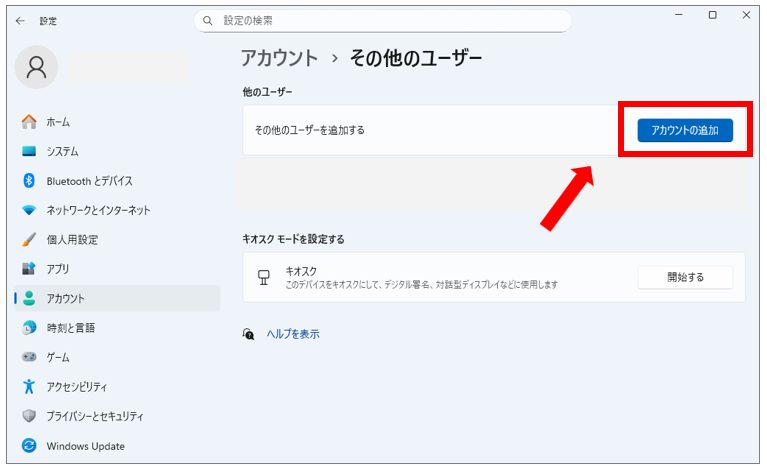Open ネットワークとインターネット settings
767x467 pixels.
point(117,210)
